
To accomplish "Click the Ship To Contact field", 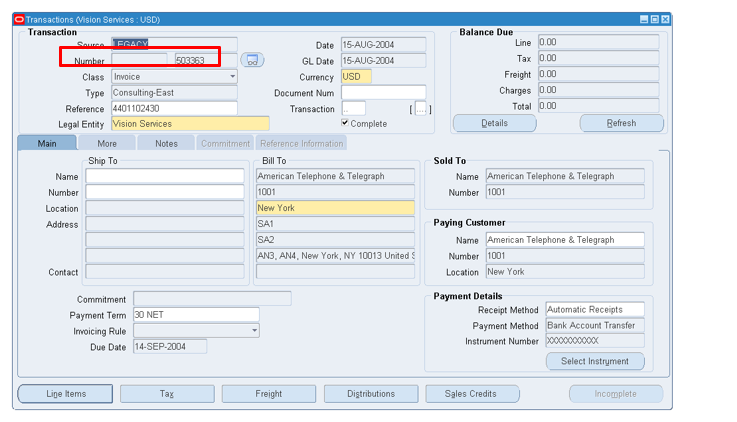I will coord(165,272).
